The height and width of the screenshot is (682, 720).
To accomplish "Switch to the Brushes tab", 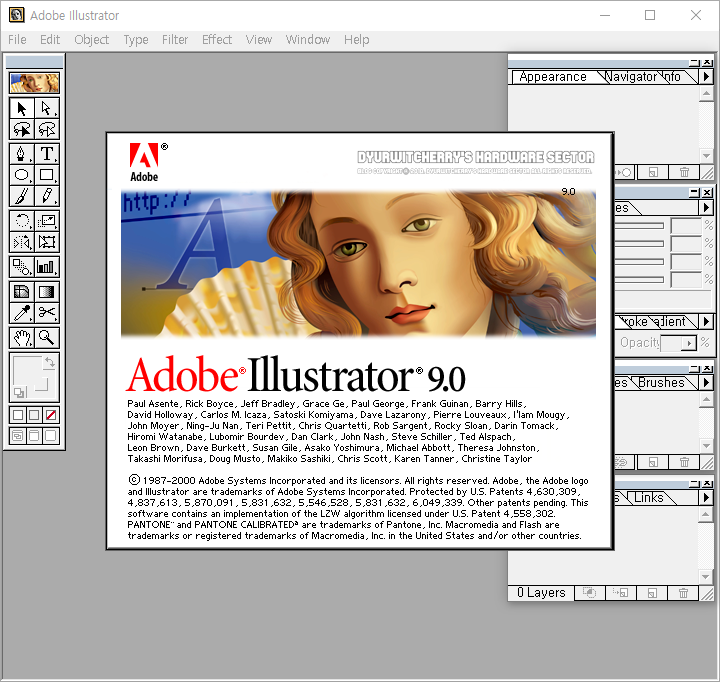I will [x=661, y=383].
